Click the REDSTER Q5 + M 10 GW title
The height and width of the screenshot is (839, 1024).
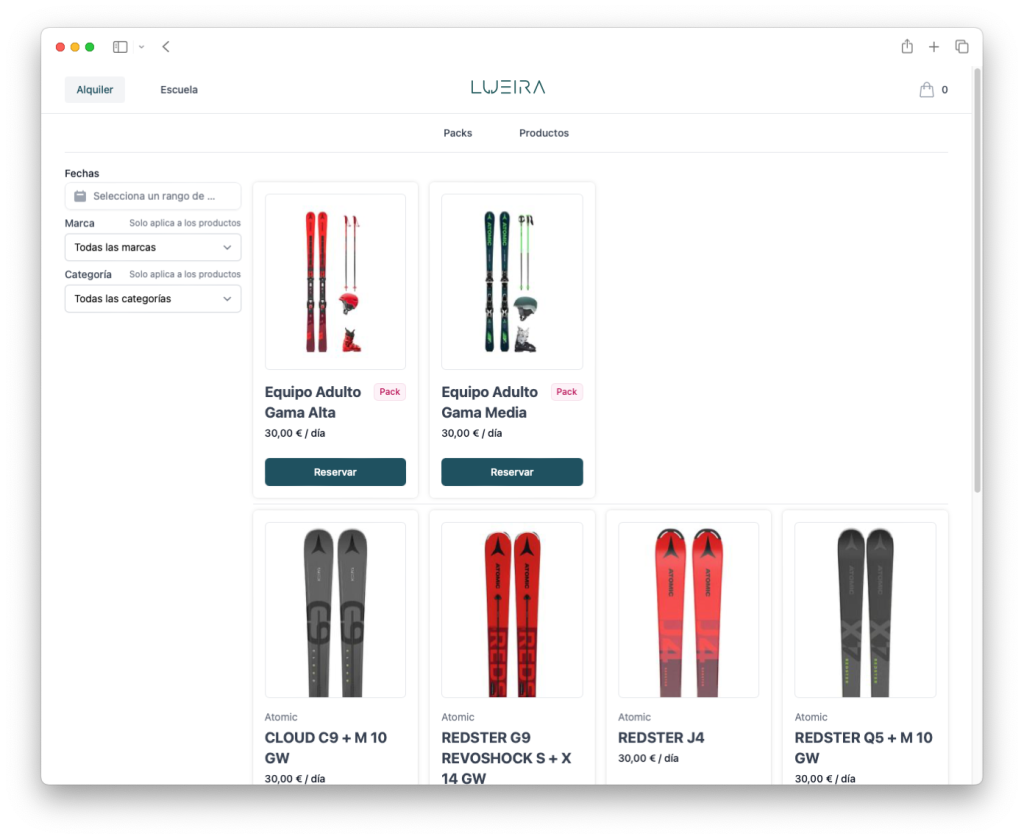(x=863, y=748)
